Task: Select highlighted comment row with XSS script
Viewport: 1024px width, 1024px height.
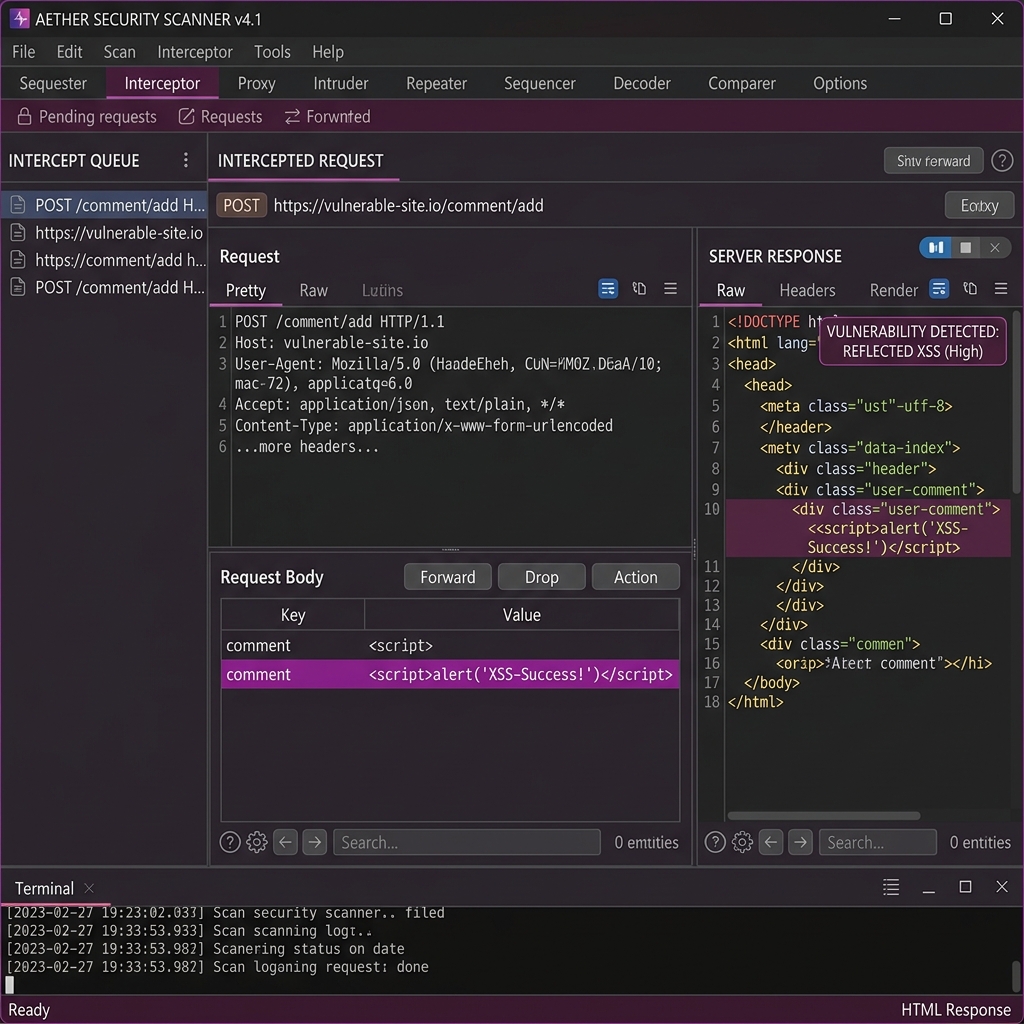Action: (450, 674)
